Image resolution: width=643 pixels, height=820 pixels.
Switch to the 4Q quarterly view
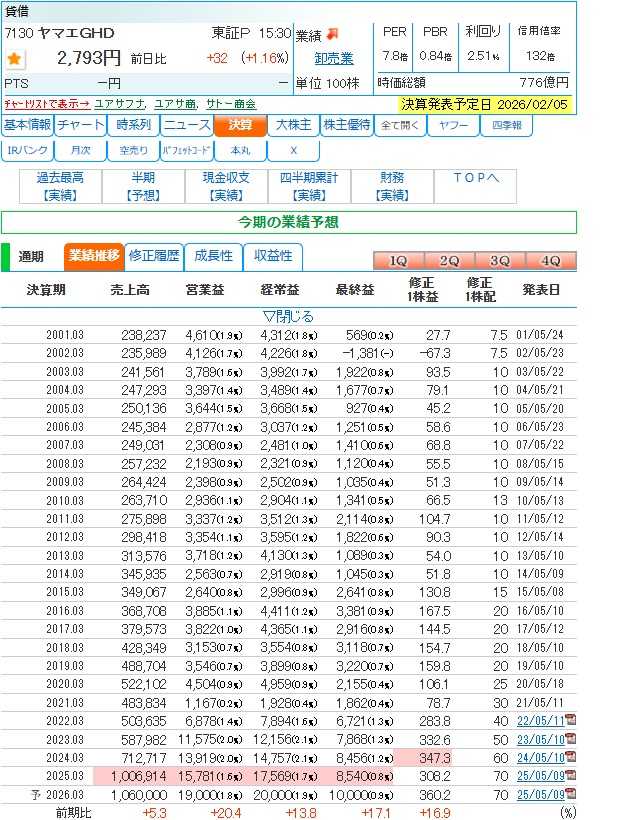tap(550, 260)
